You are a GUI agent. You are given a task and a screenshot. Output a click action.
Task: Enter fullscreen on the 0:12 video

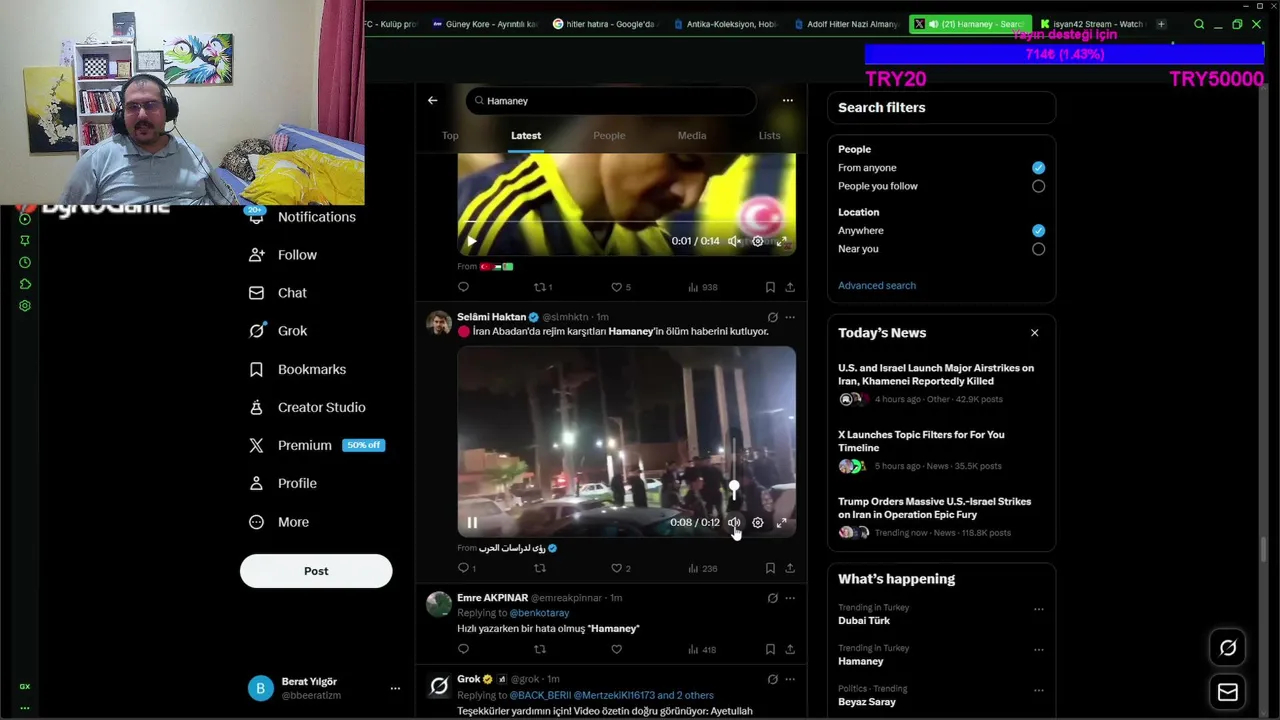pyautogui.click(x=782, y=522)
